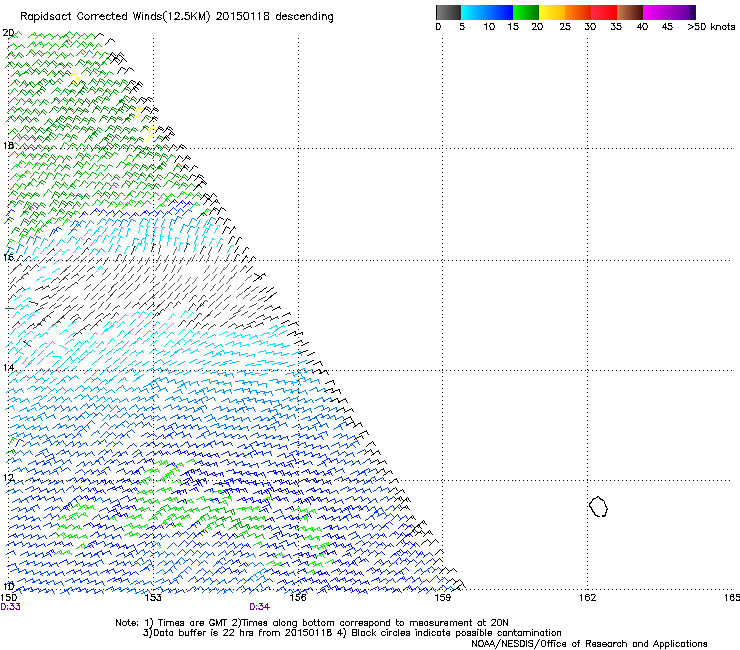Click the '20' latitude axis label

(x=8, y=33)
